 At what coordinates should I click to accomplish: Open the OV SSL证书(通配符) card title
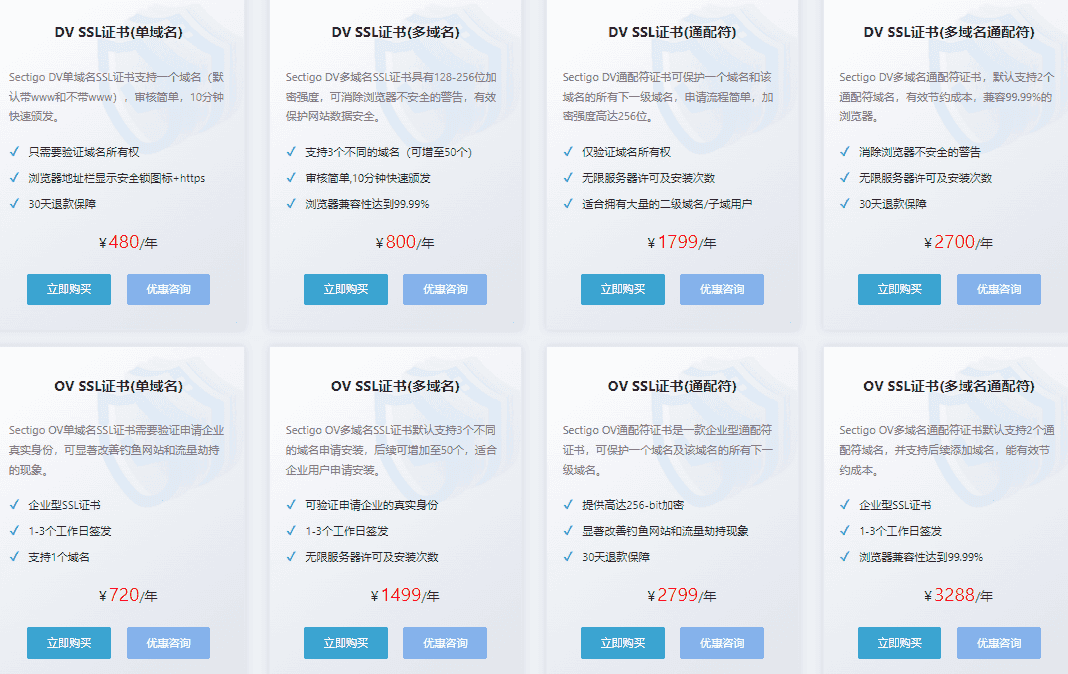(671, 385)
